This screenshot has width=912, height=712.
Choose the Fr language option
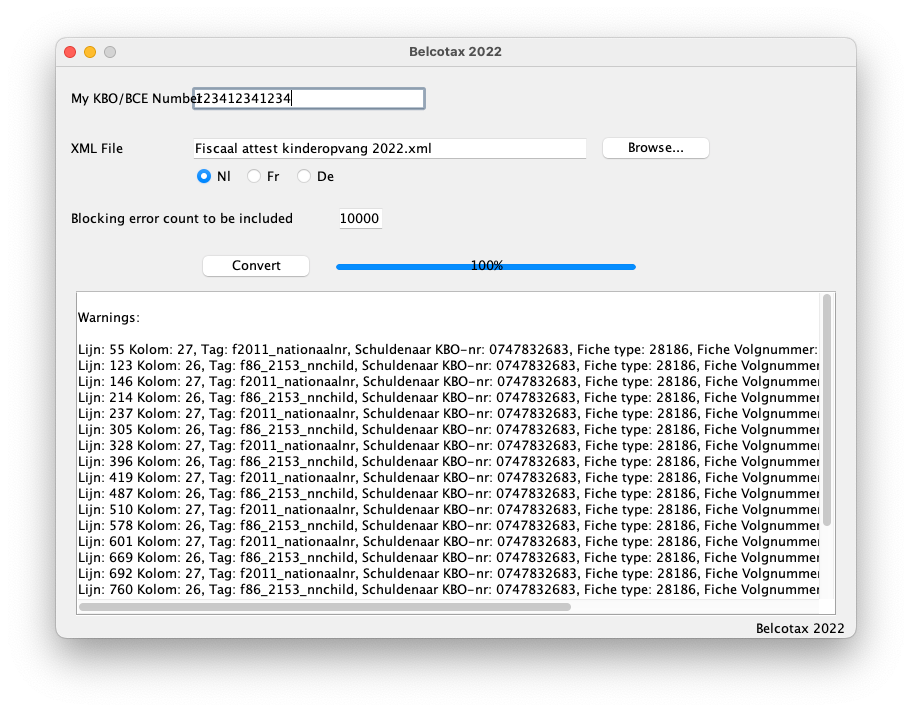[x=254, y=176]
